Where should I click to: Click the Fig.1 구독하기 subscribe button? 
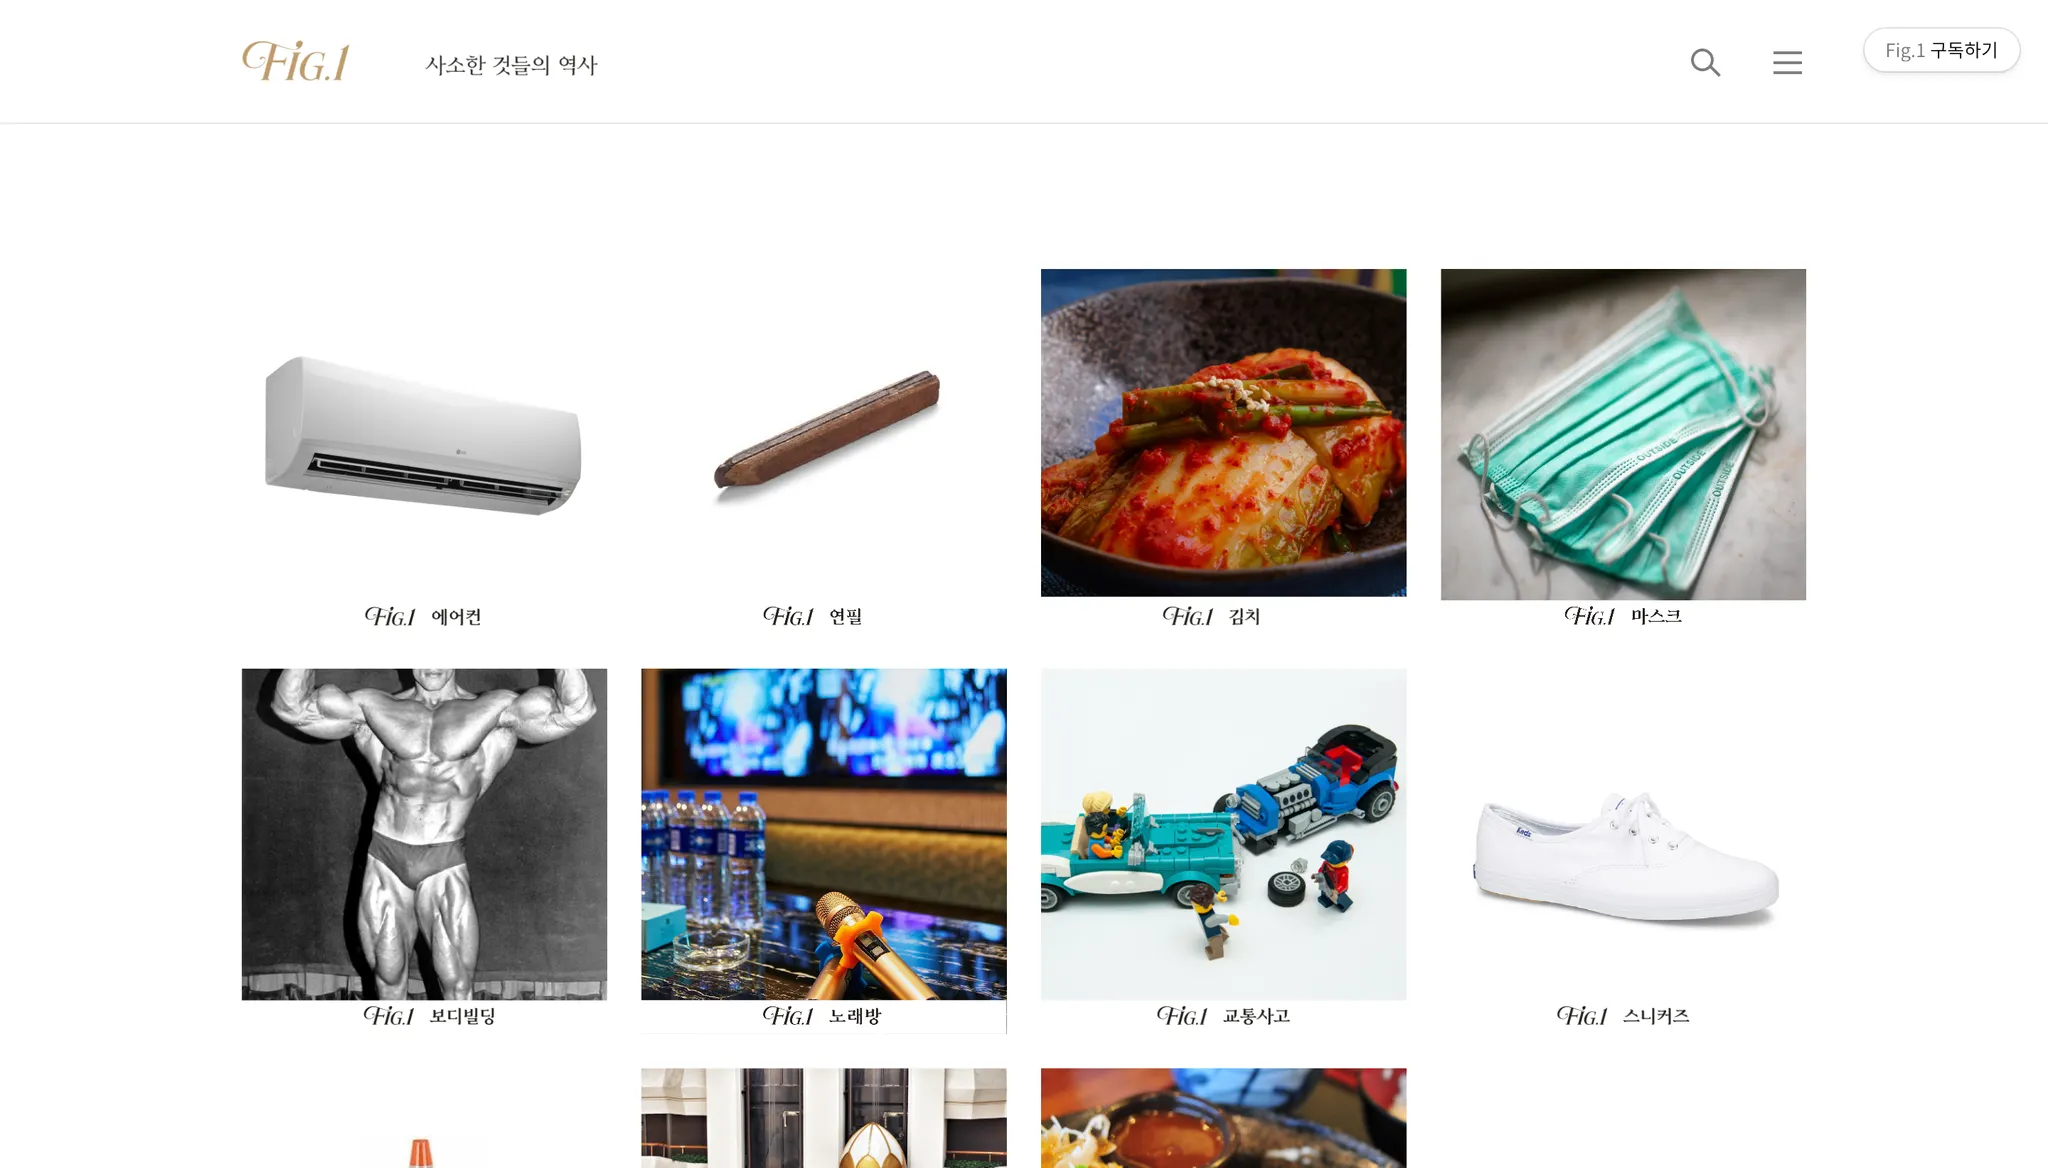pos(1941,50)
